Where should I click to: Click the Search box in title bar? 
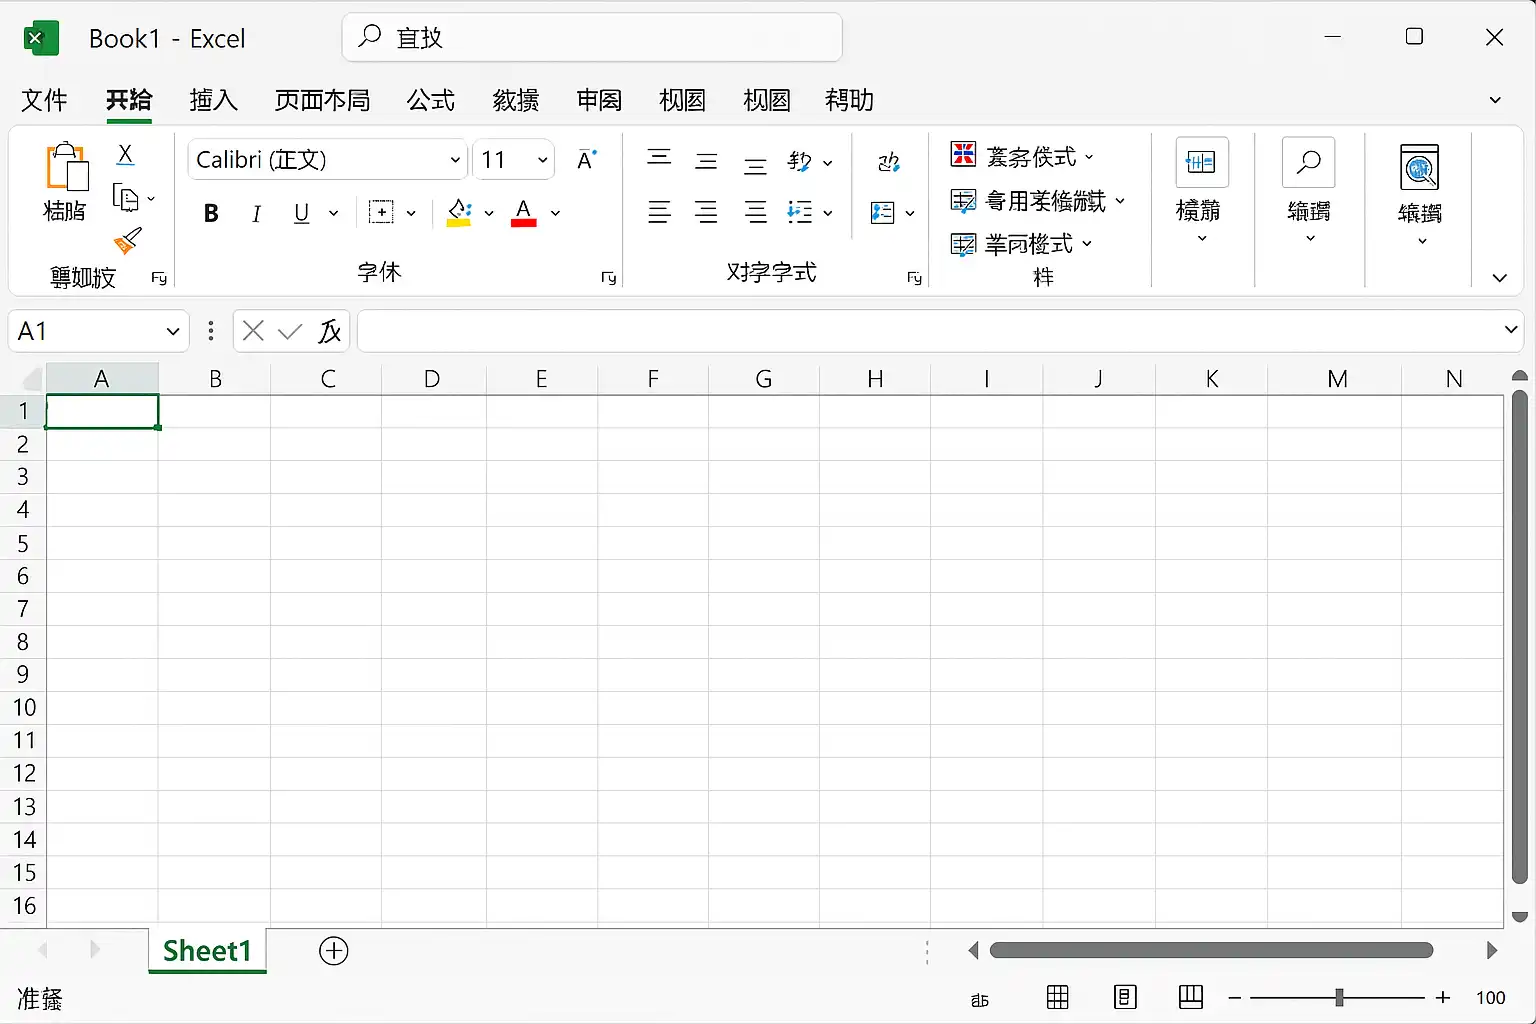592,38
